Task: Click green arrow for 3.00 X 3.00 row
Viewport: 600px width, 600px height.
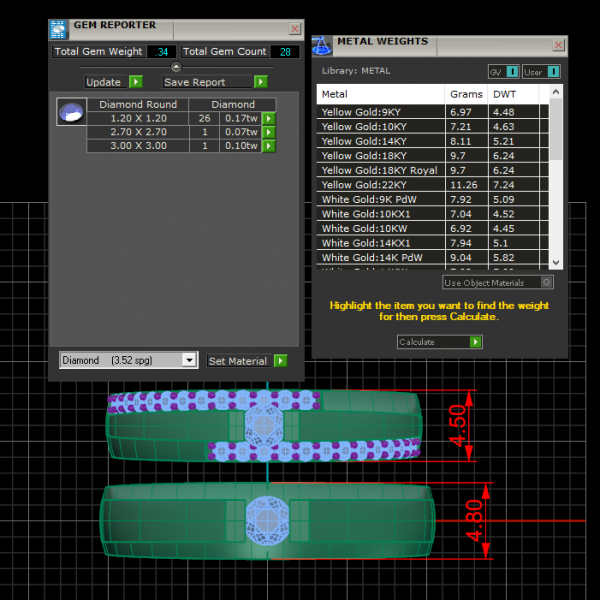Action: tap(268, 146)
